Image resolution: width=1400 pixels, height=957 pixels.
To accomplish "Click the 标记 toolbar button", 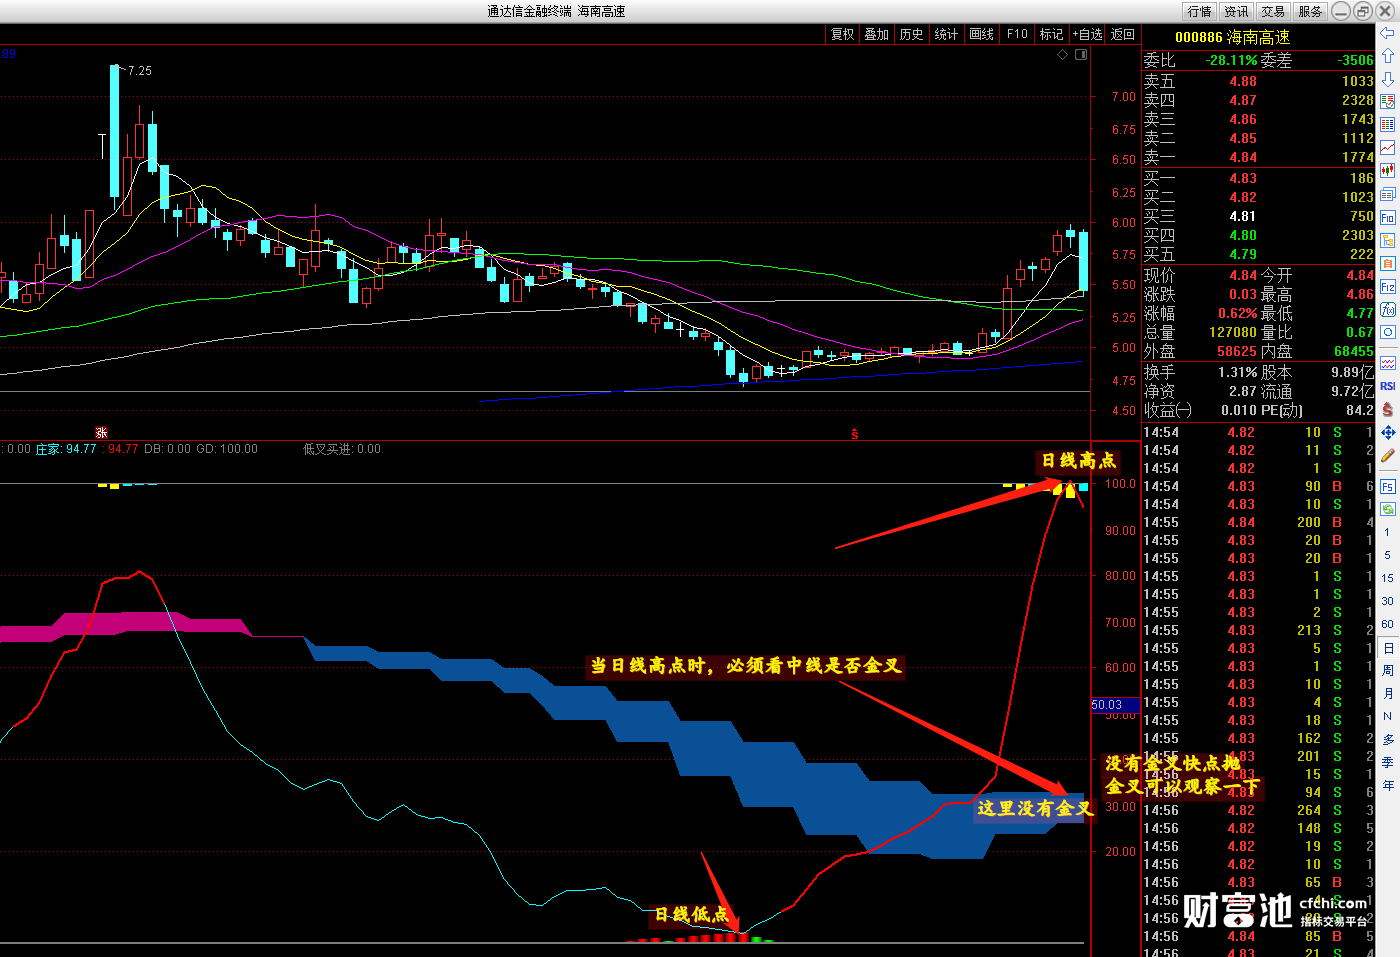I will tap(1051, 34).
